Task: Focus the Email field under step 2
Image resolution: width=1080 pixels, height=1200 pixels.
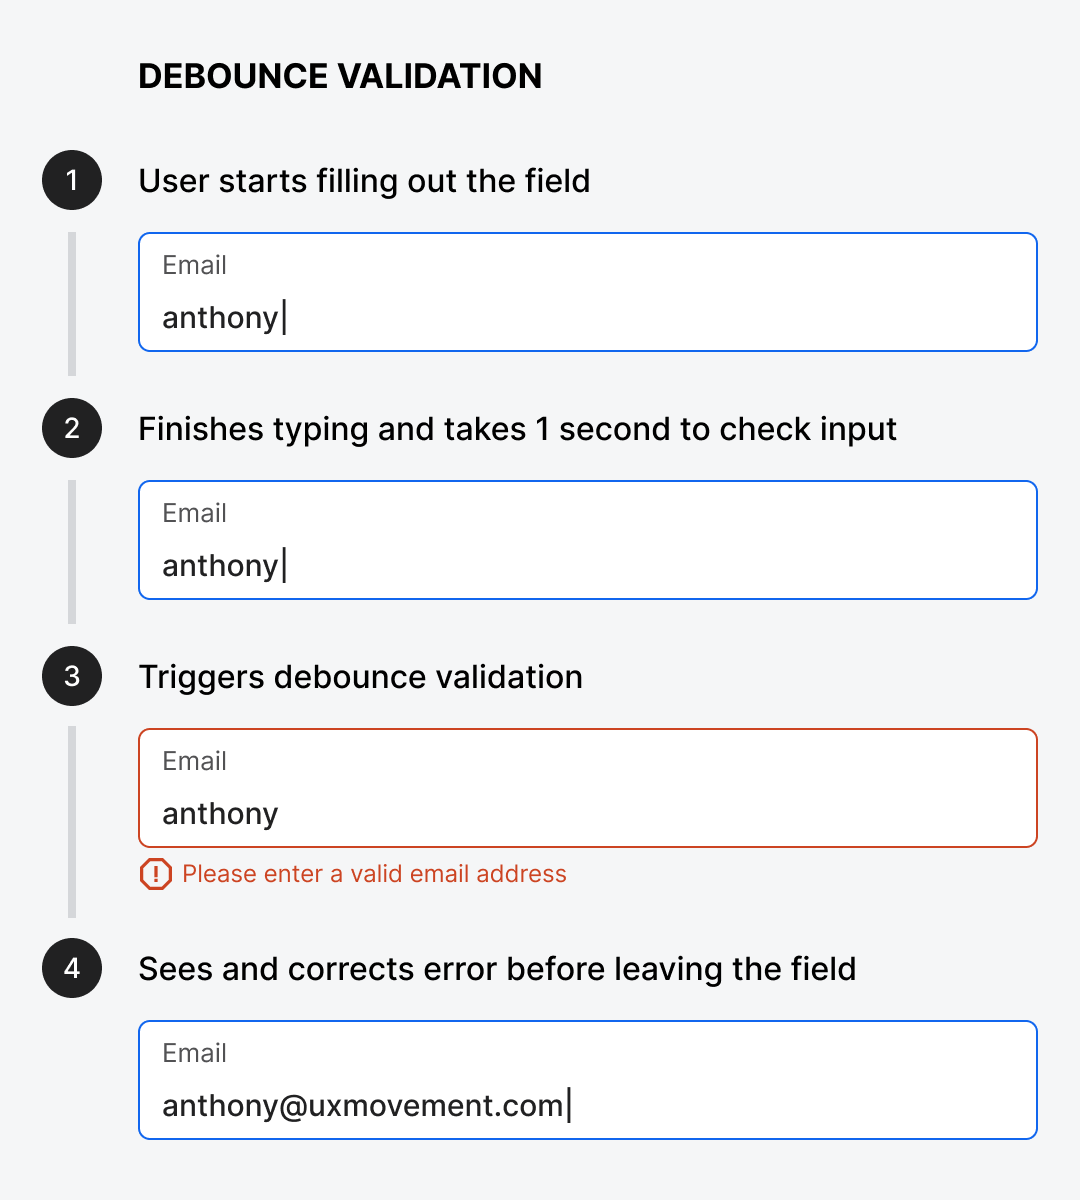Action: click(587, 540)
